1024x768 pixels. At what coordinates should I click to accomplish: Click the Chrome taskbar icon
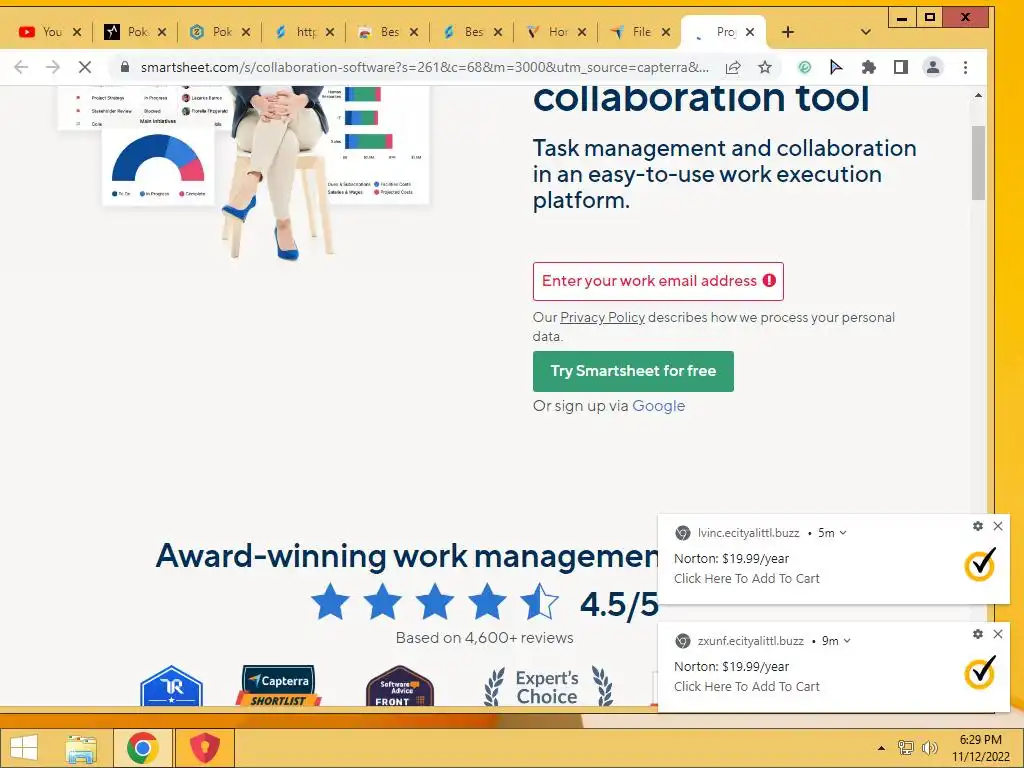point(142,748)
